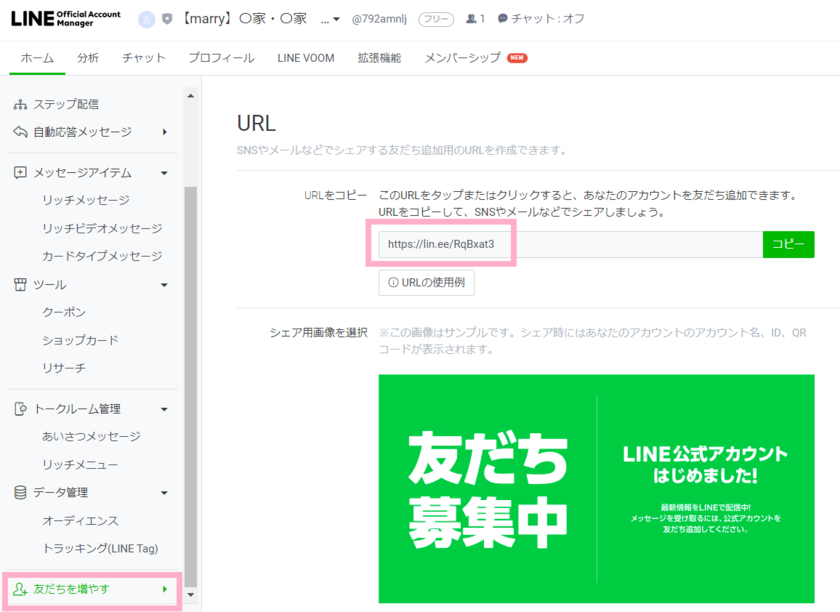Click the chat status speech bubble icon
Image resolution: width=840 pixels, height=612 pixels.
pyautogui.click(x=502, y=19)
